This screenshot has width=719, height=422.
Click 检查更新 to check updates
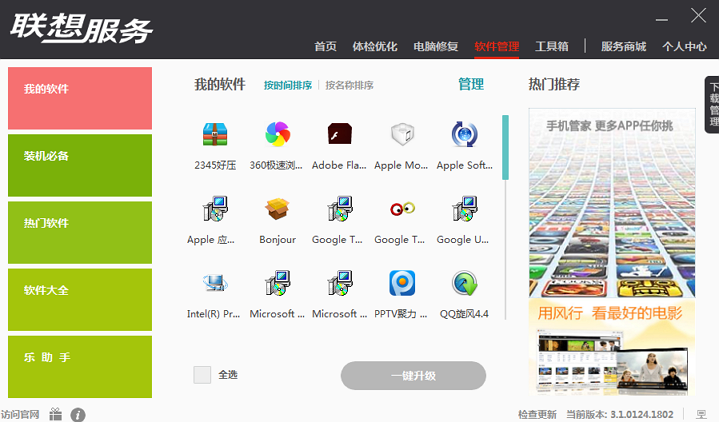pyautogui.click(x=537, y=415)
